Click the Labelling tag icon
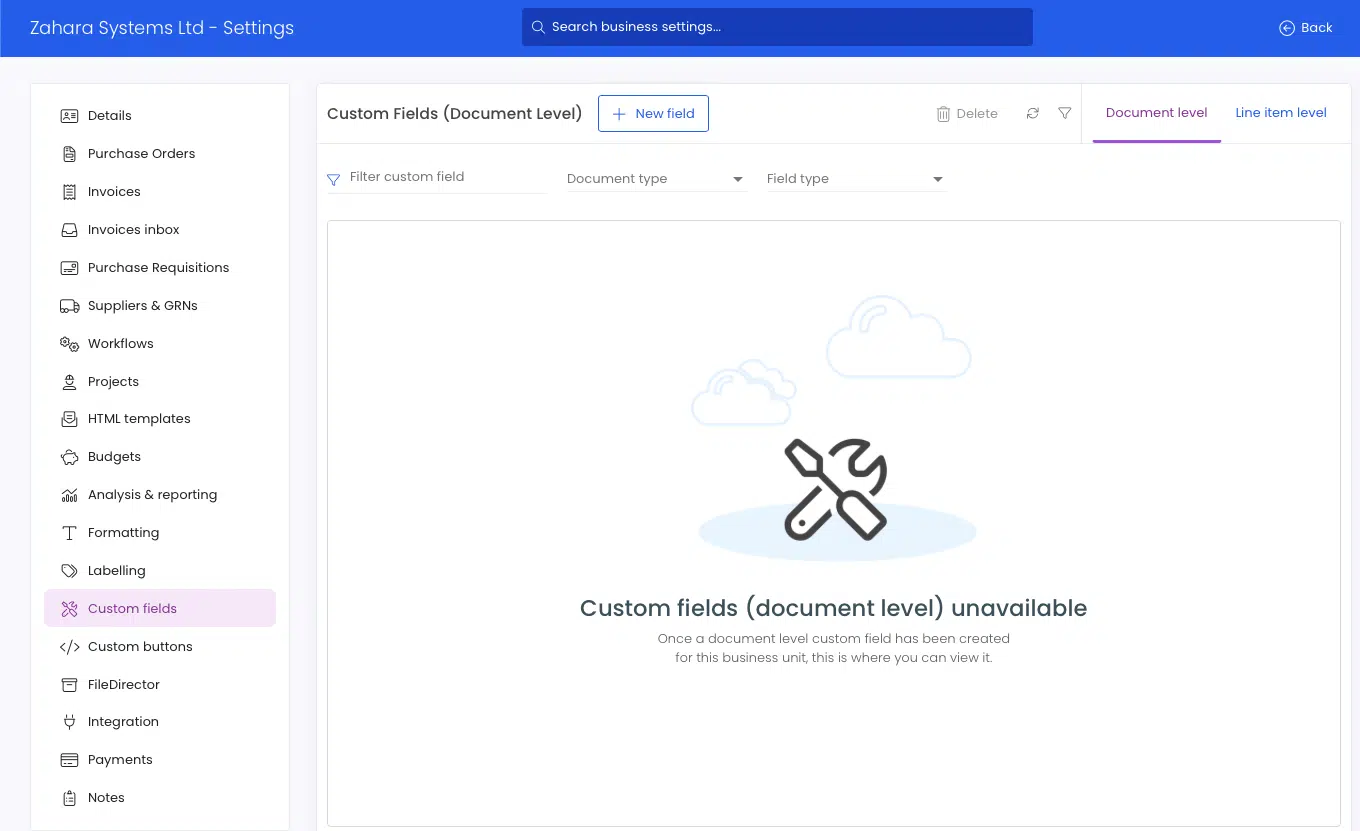 tap(69, 571)
